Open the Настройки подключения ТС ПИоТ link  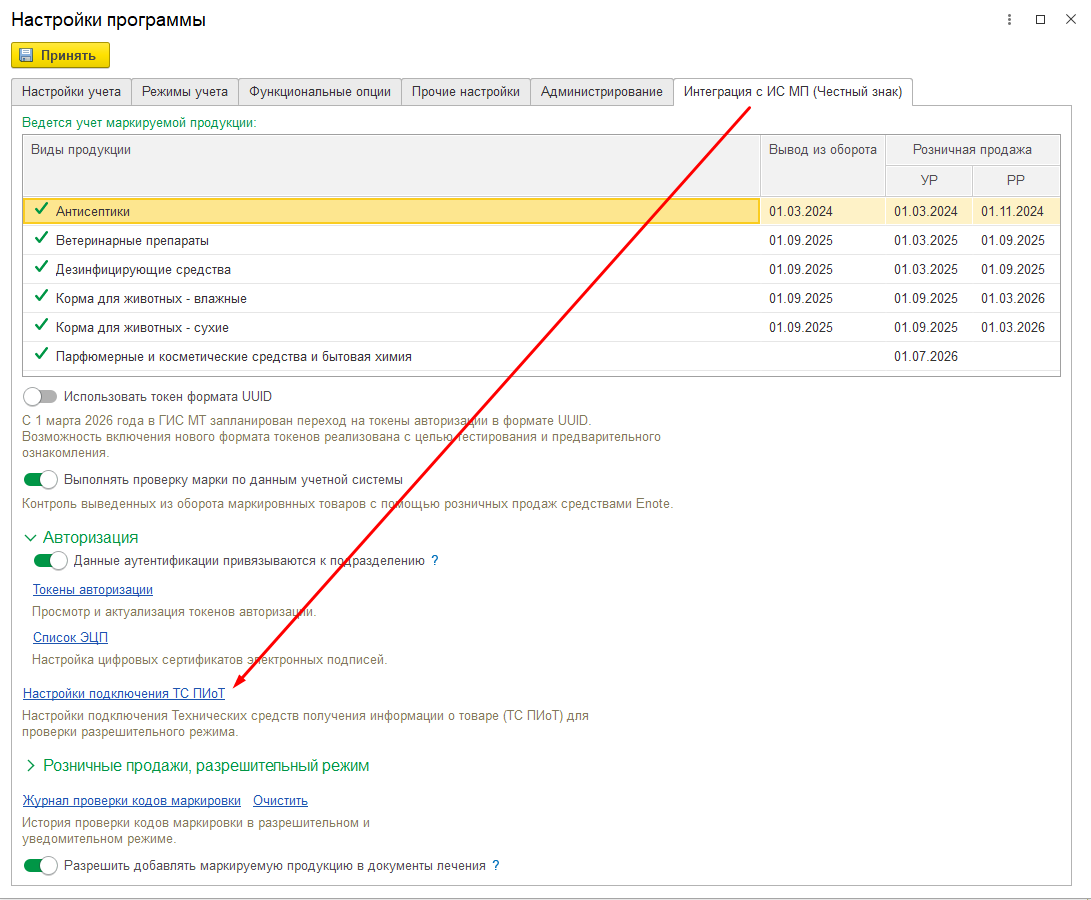[x=124, y=692]
